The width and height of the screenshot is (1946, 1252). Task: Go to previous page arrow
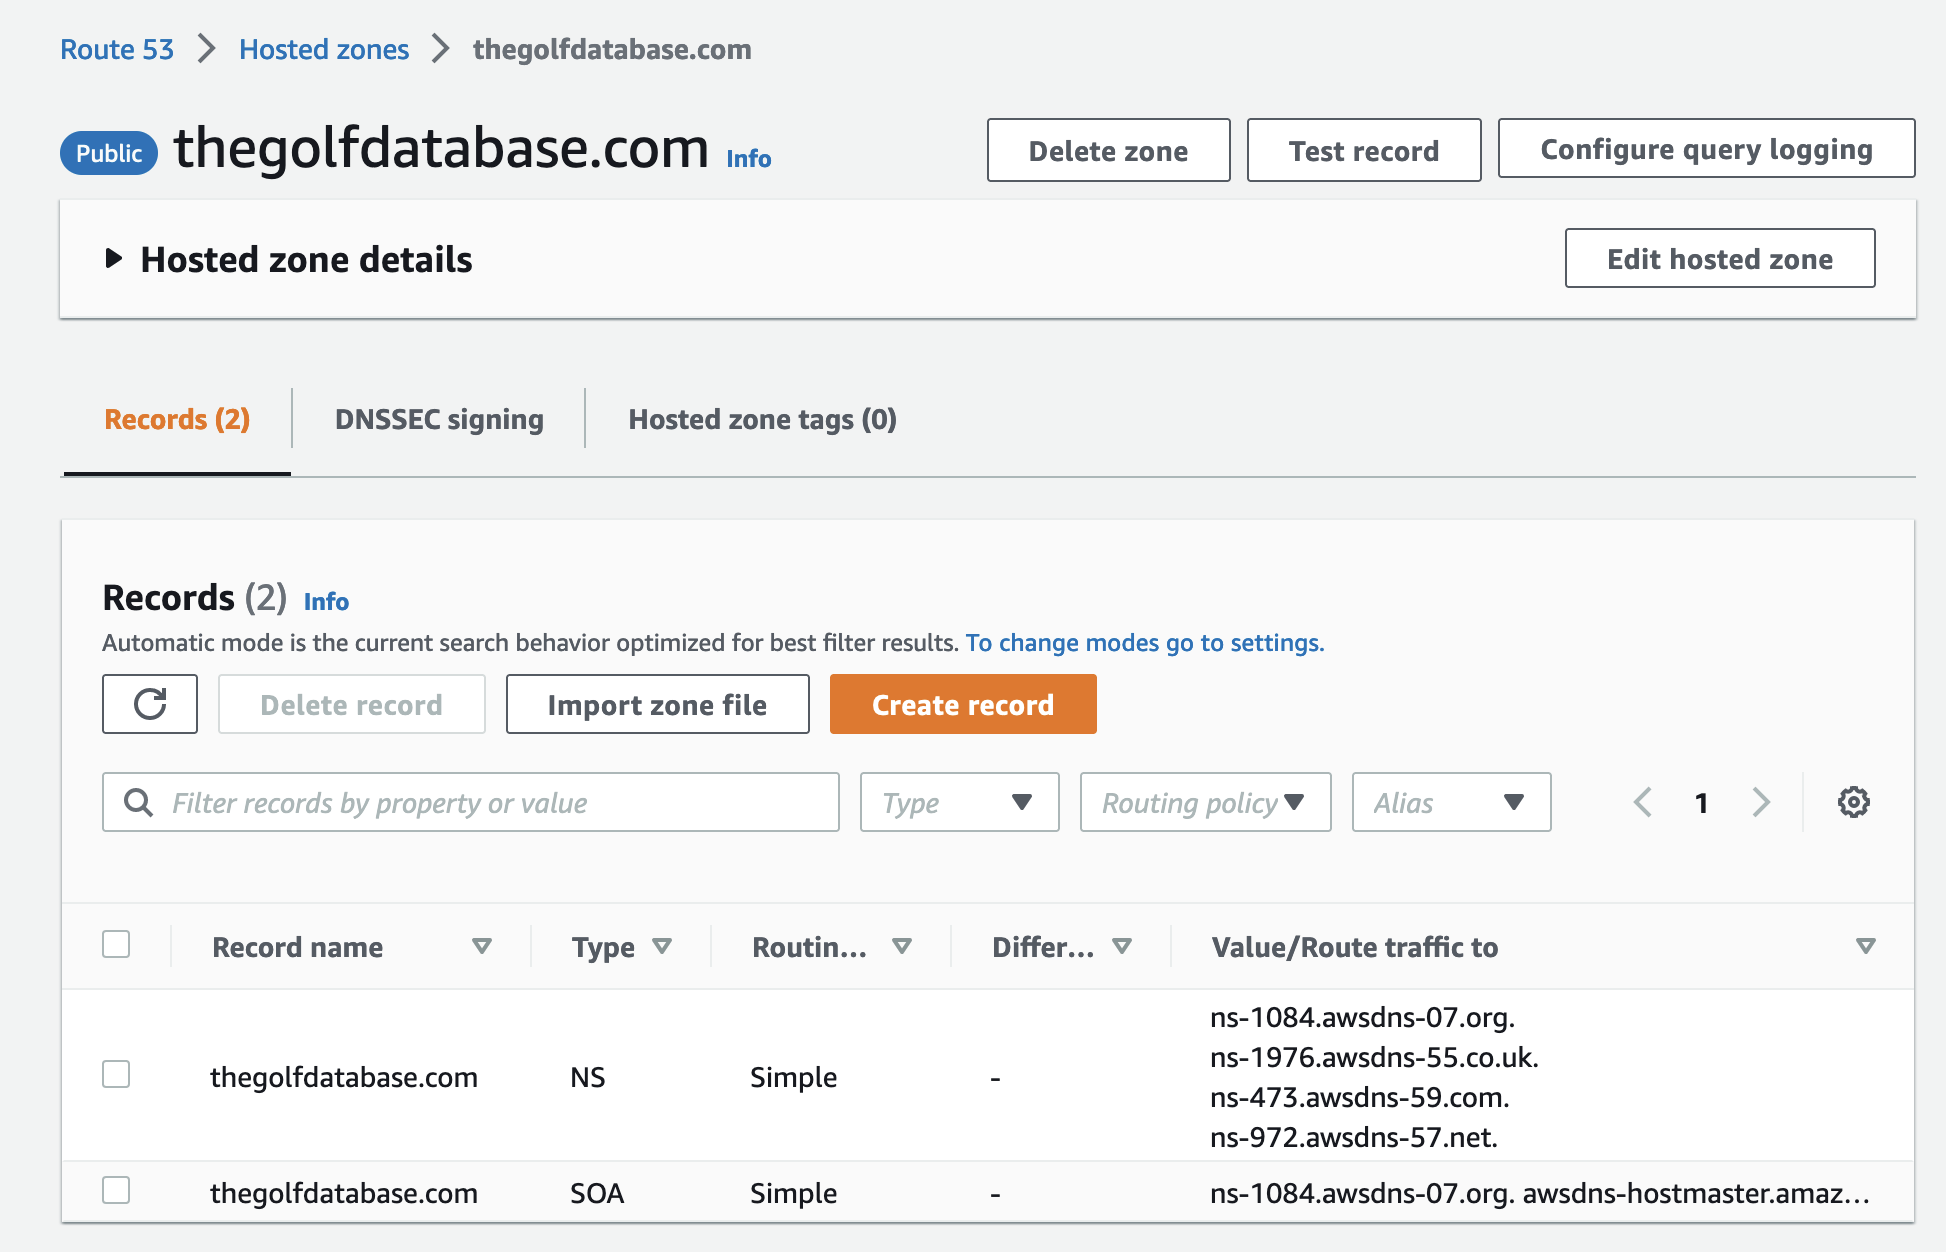1643,802
